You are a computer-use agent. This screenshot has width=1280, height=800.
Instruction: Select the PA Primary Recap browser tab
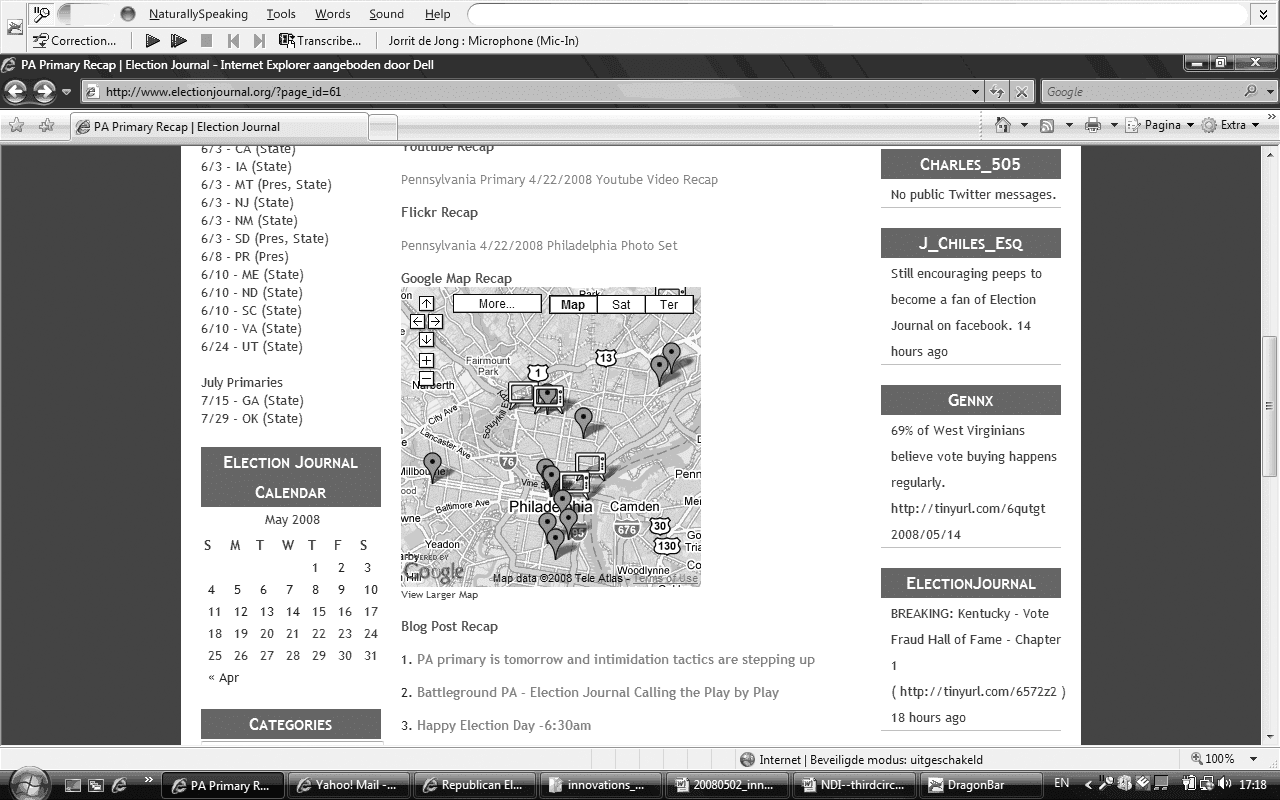tap(218, 126)
